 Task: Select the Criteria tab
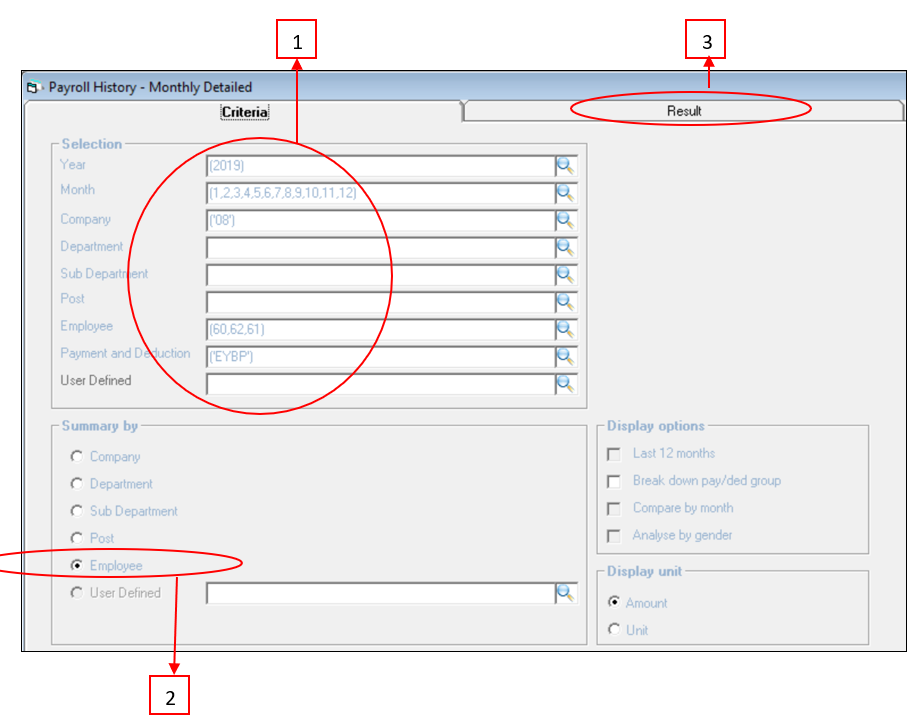244,112
